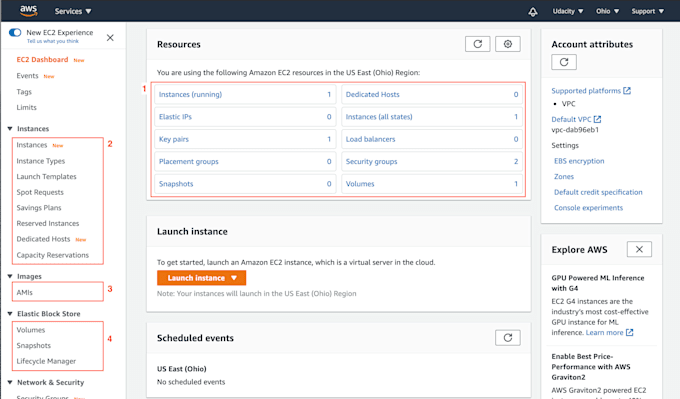Open the Services dropdown menu

point(73,11)
